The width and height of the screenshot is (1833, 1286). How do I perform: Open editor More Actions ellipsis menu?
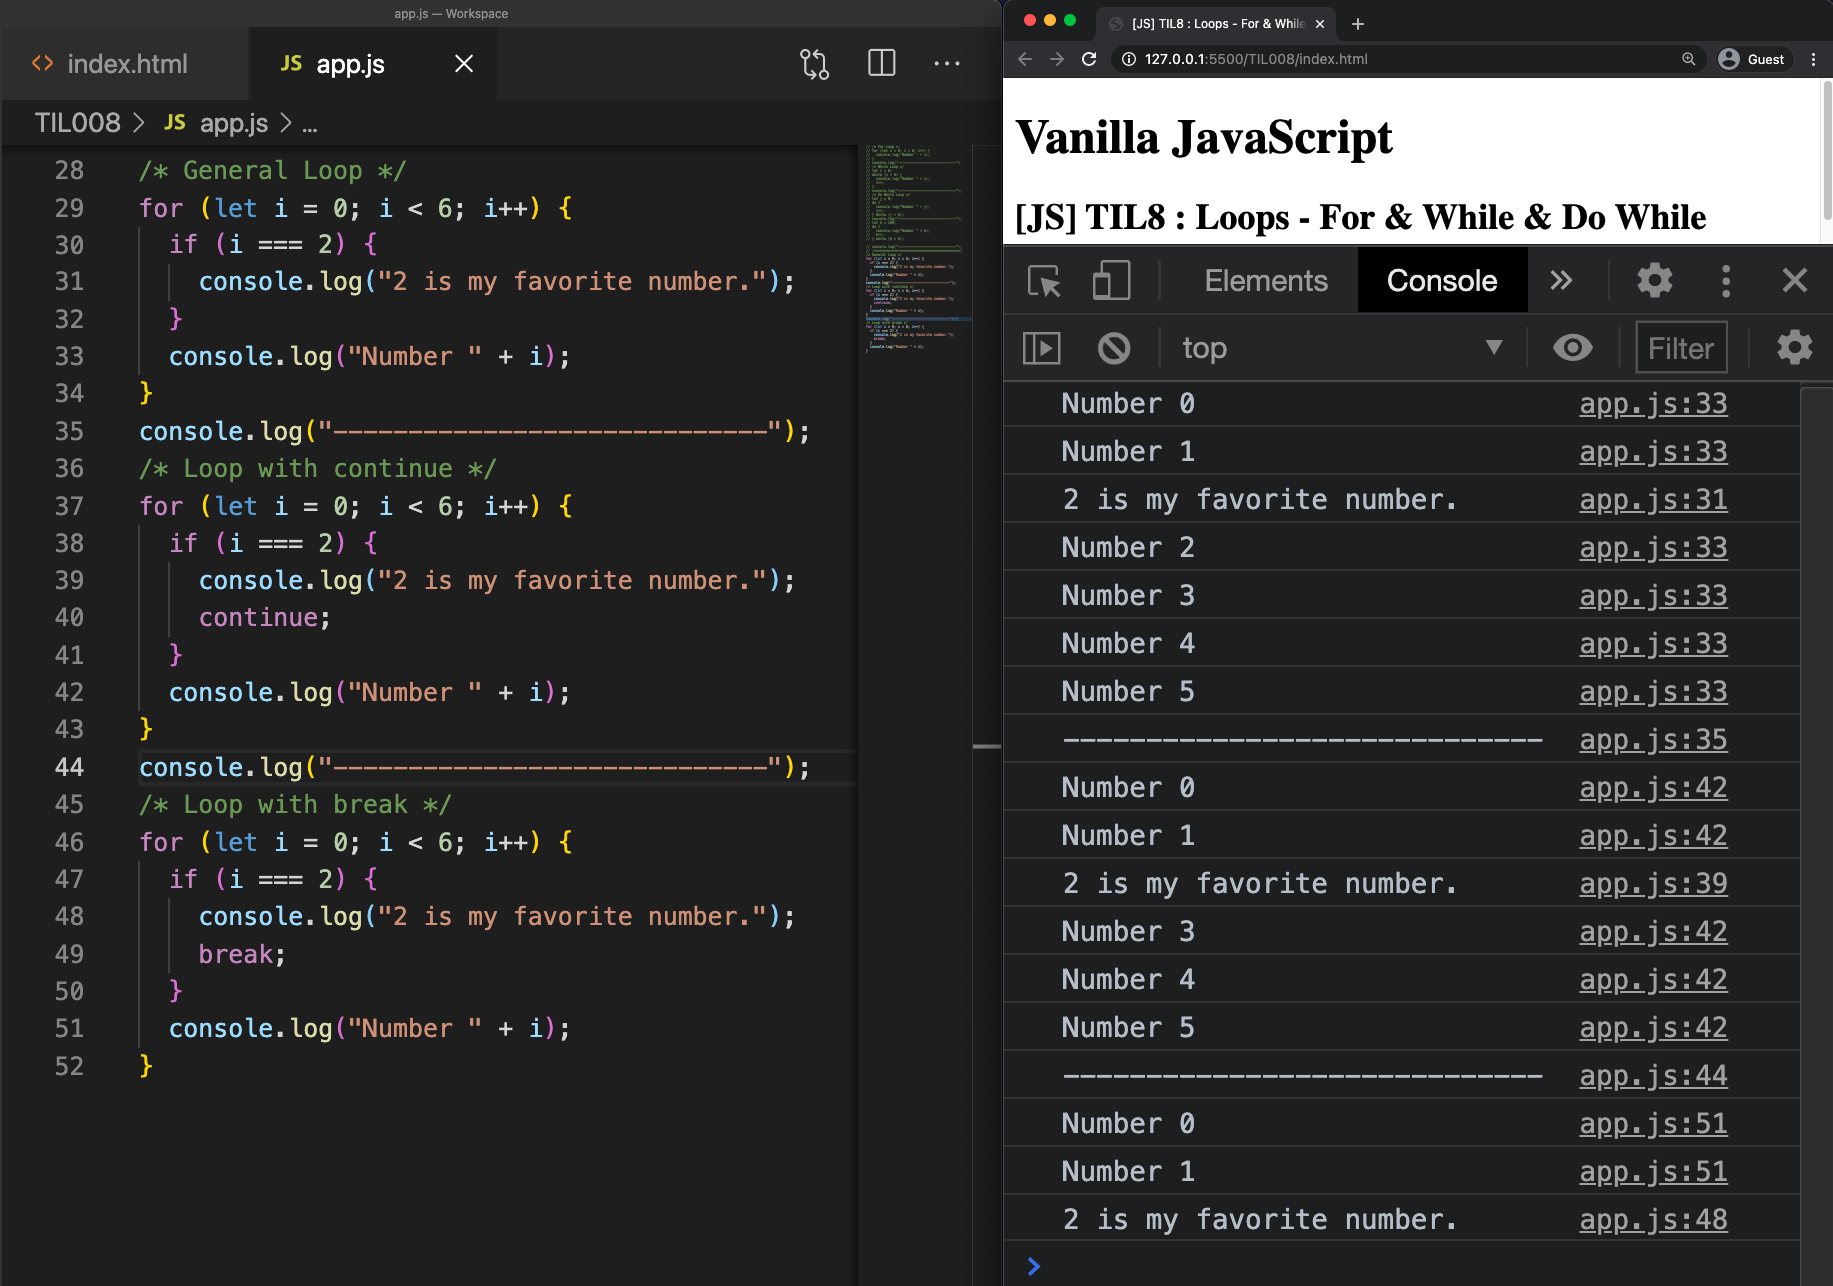pos(946,64)
